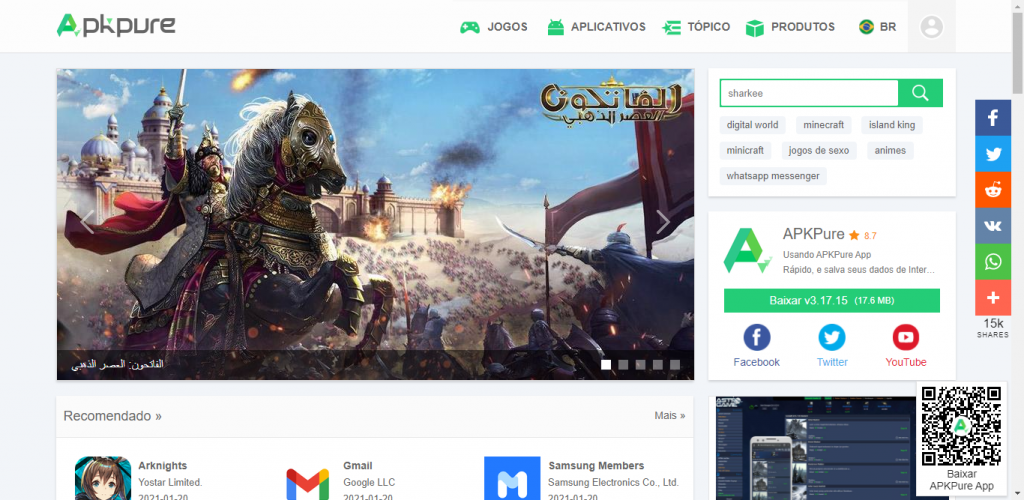The height and width of the screenshot is (500, 1024).
Task: Open the APLICATIVOS menu
Action: (x=596, y=27)
